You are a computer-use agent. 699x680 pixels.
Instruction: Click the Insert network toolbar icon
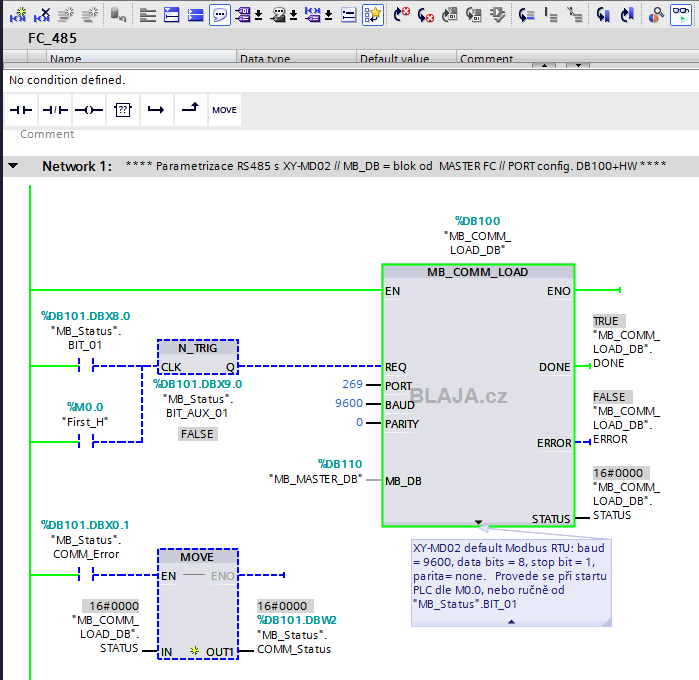tap(18, 15)
